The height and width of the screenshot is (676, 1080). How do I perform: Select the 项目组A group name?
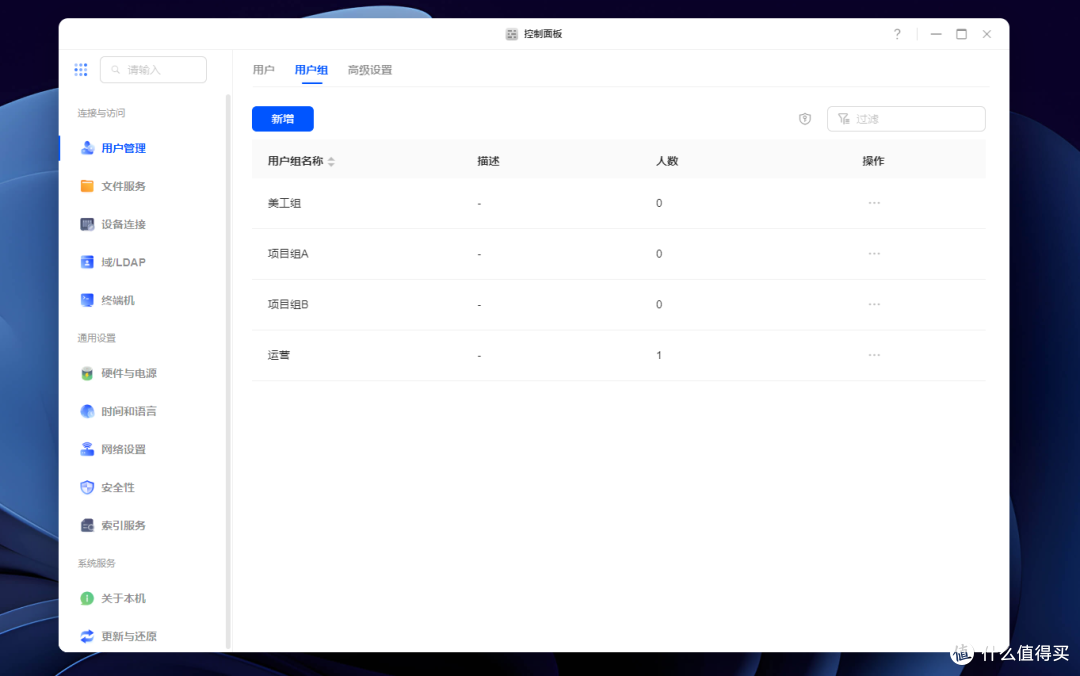pos(288,254)
